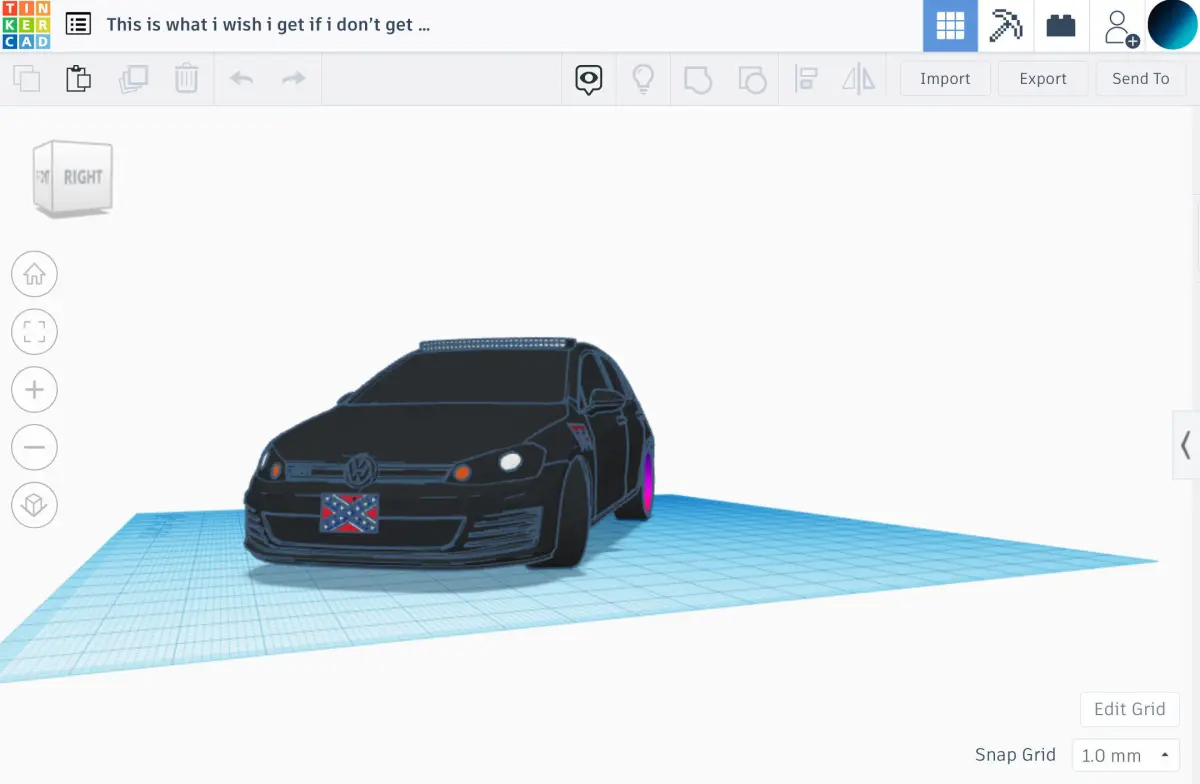Click the RIGHT face of the view cube
This screenshot has width=1200, height=784.
83,177
